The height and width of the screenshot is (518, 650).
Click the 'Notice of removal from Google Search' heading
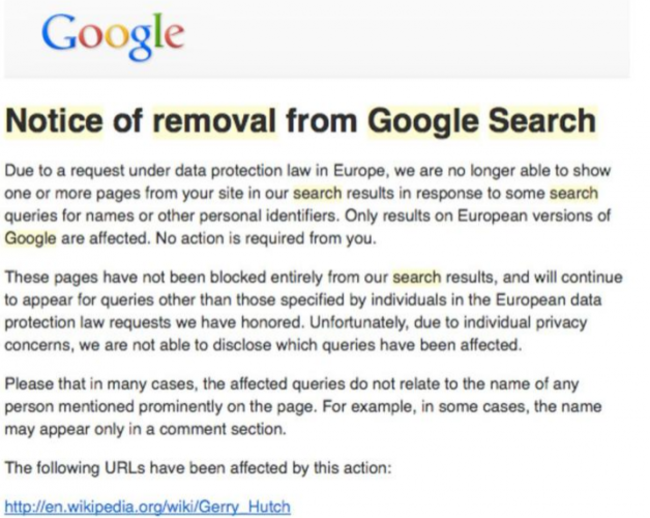301,121
